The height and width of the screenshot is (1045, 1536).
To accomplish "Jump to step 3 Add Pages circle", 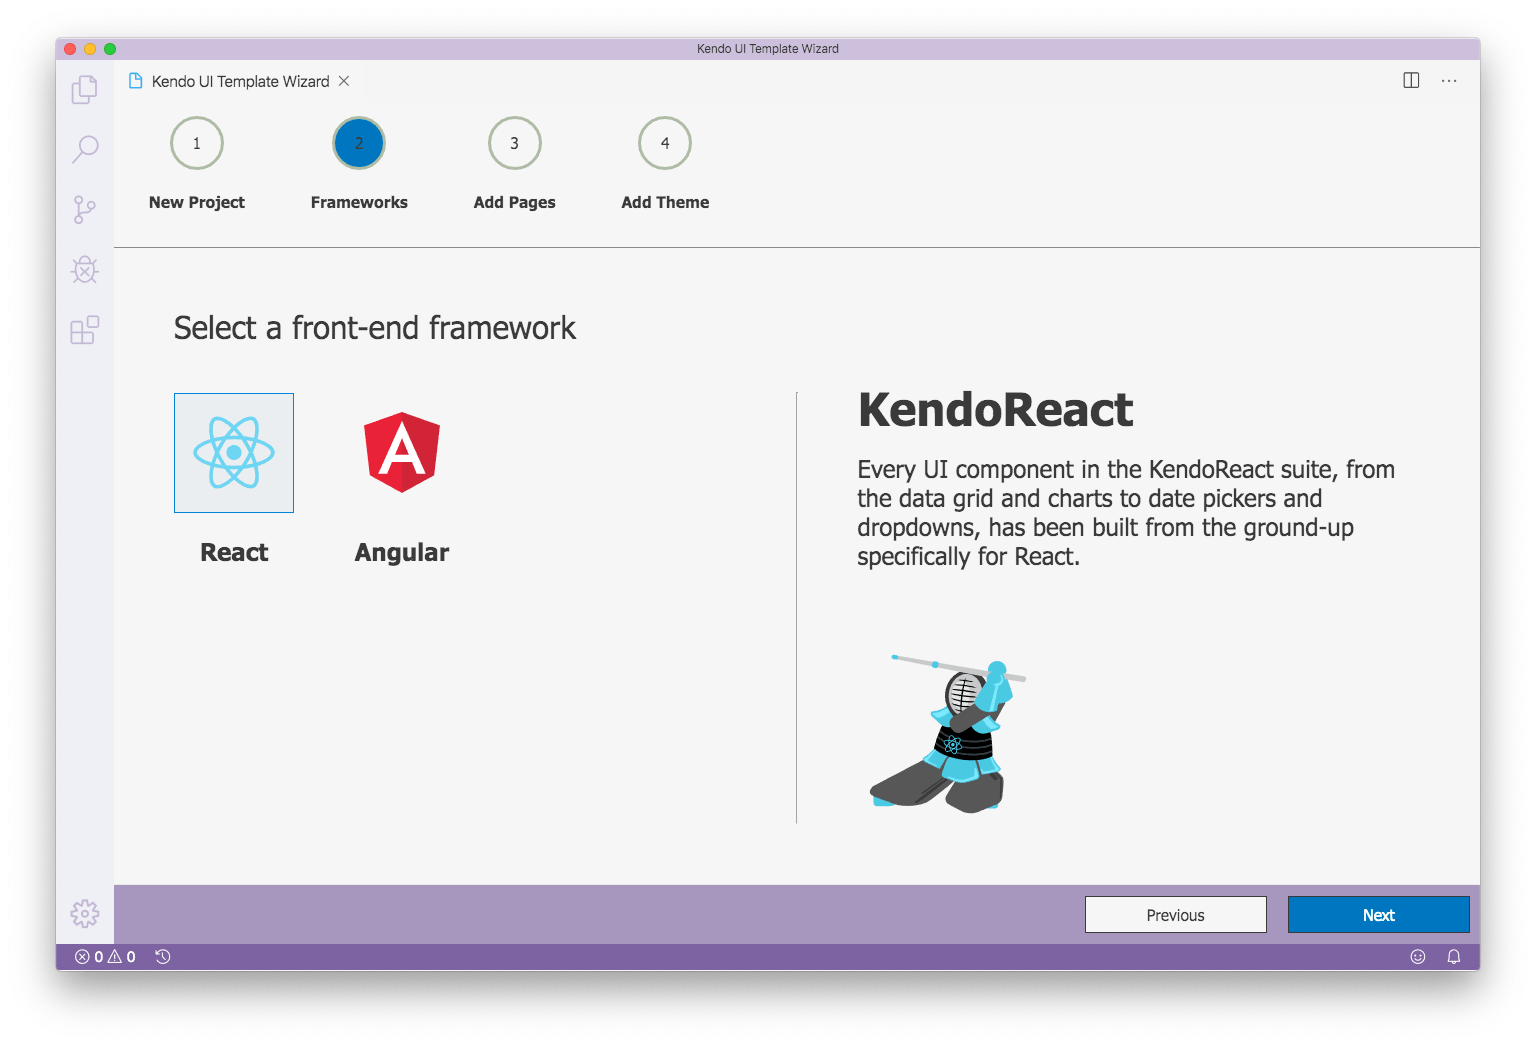I will coord(515,143).
